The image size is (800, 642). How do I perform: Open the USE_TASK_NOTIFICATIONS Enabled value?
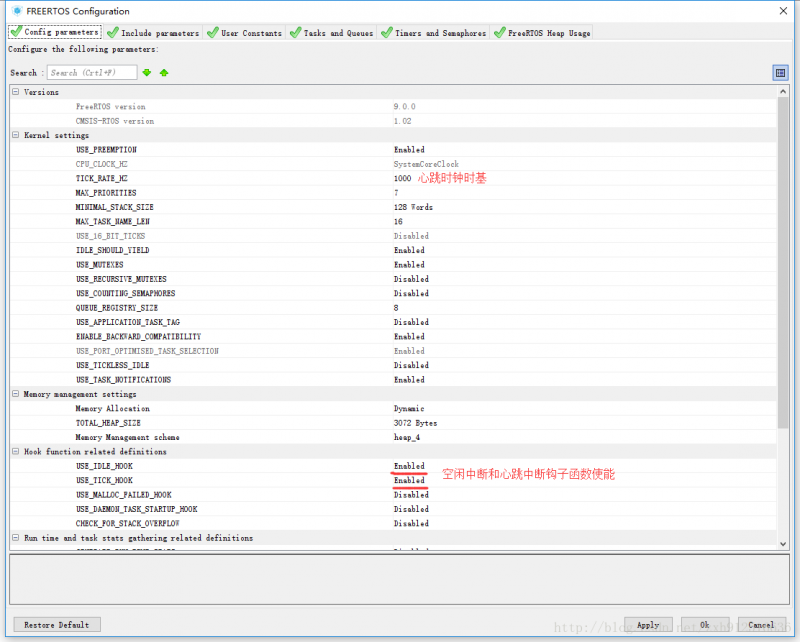(409, 380)
